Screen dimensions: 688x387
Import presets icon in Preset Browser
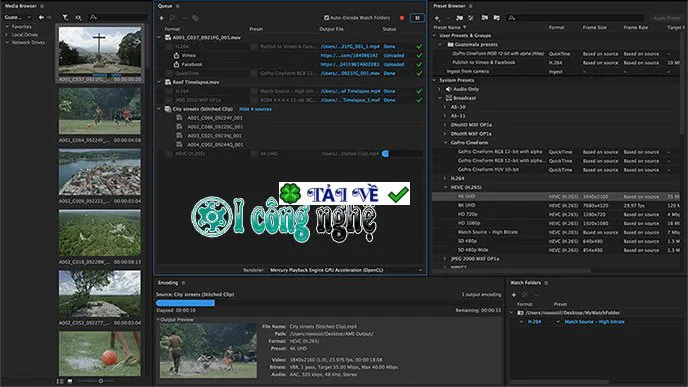click(484, 18)
